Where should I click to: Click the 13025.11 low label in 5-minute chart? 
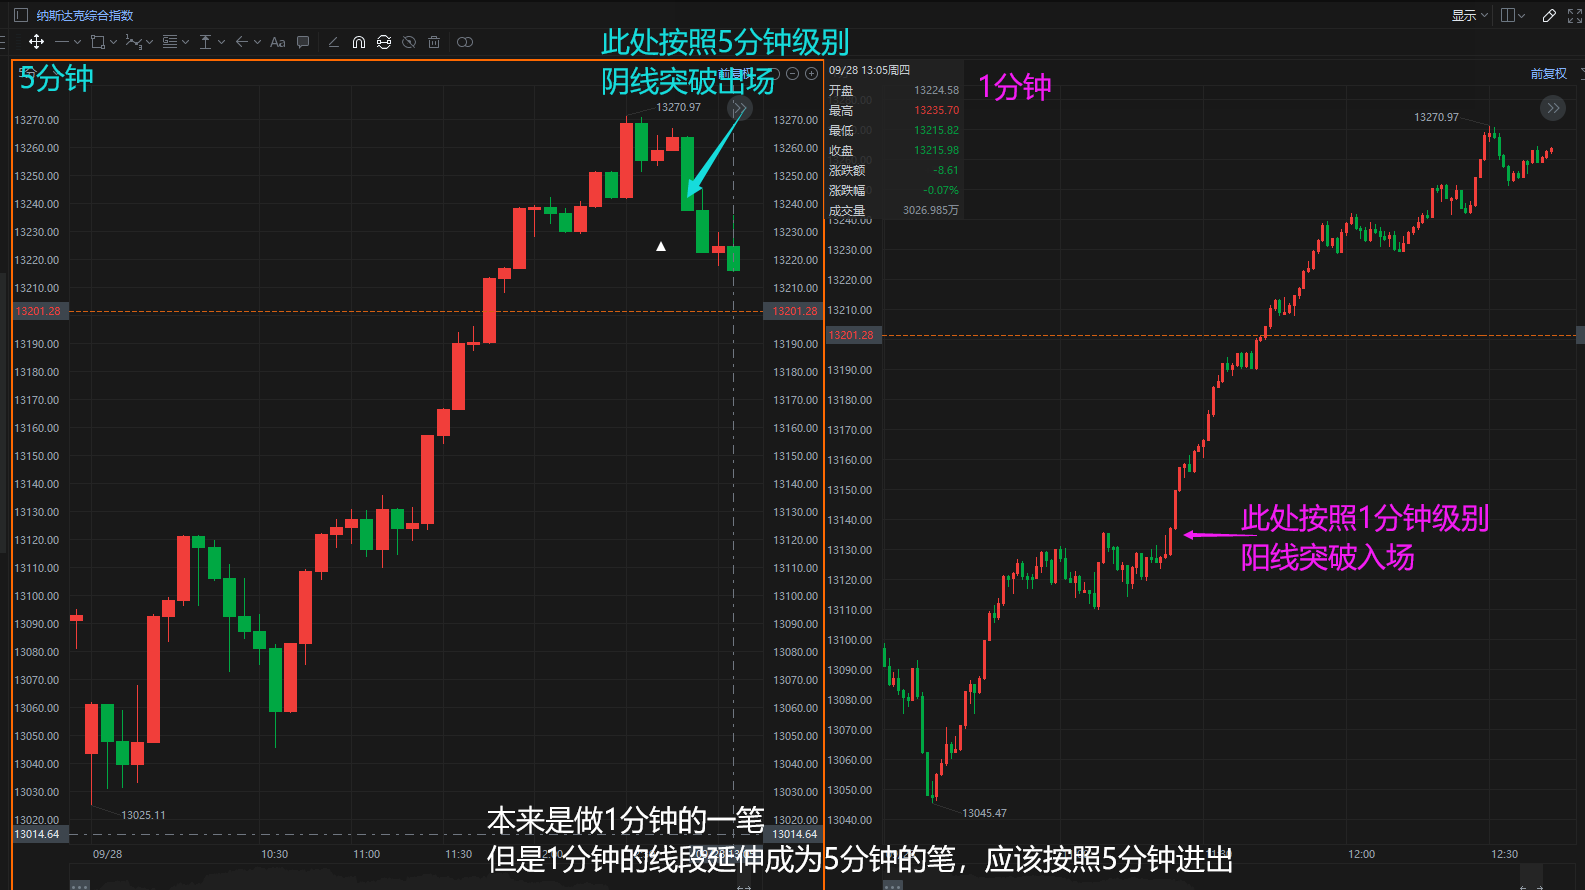click(x=143, y=815)
